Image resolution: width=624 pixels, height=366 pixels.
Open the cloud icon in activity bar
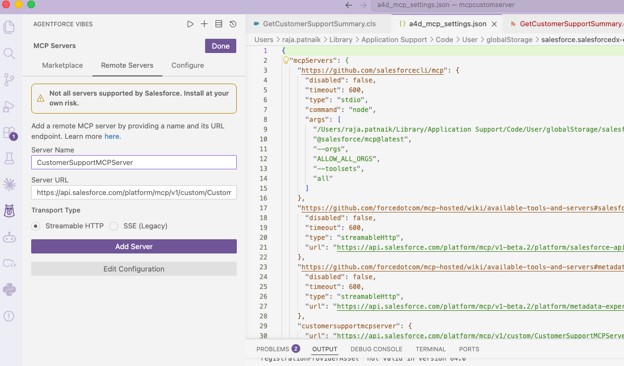click(9, 263)
